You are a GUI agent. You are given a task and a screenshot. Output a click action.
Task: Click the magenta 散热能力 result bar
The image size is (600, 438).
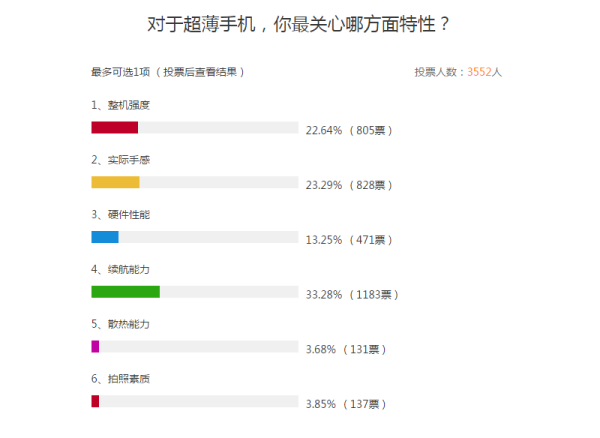click(95, 346)
